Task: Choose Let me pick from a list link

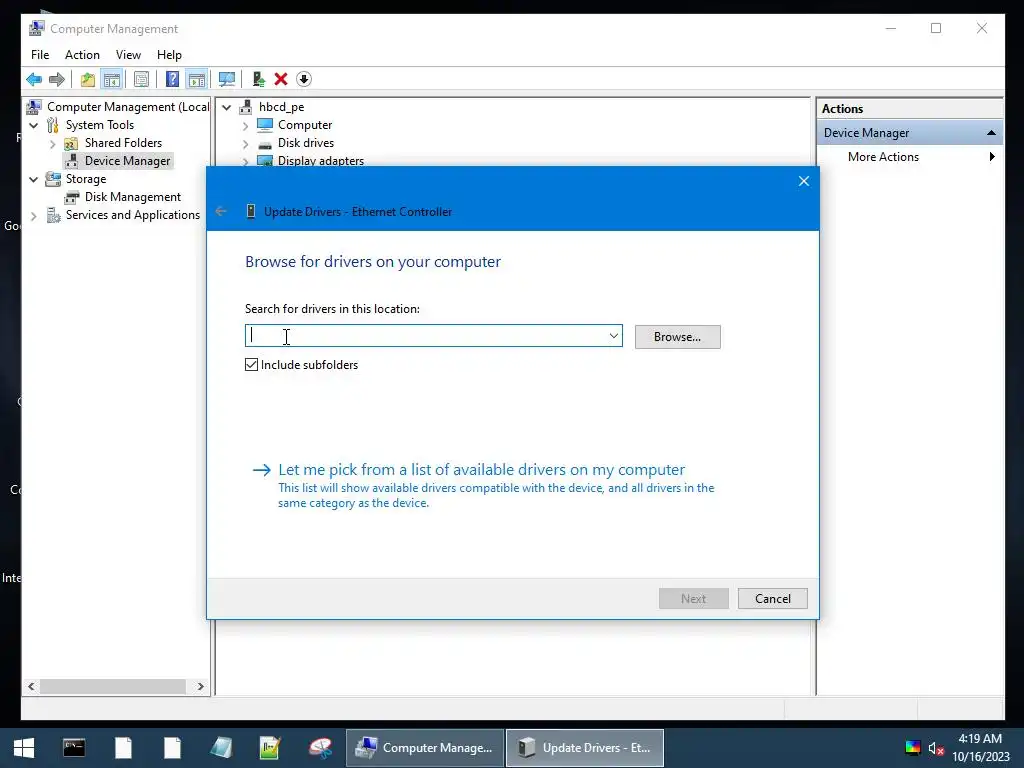Action: coord(481,470)
